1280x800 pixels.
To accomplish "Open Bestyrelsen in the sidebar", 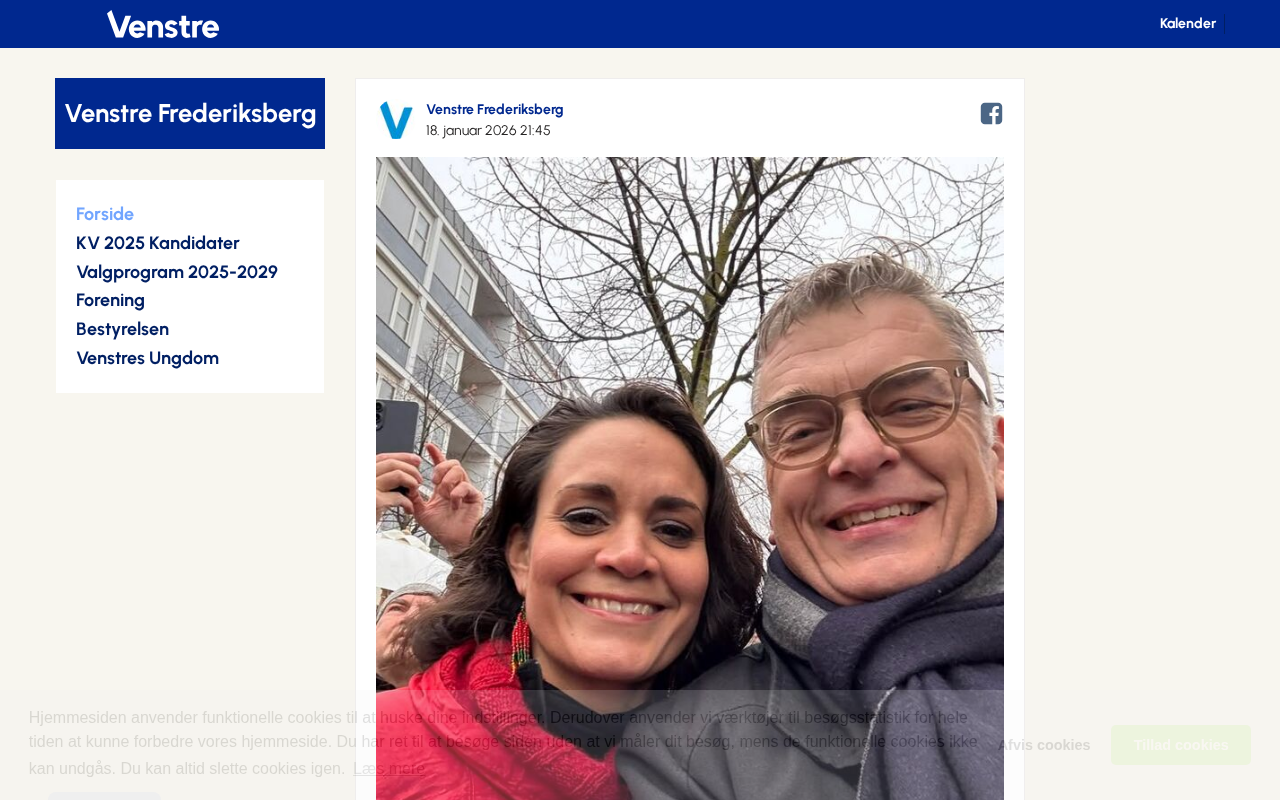I will tap(122, 329).
